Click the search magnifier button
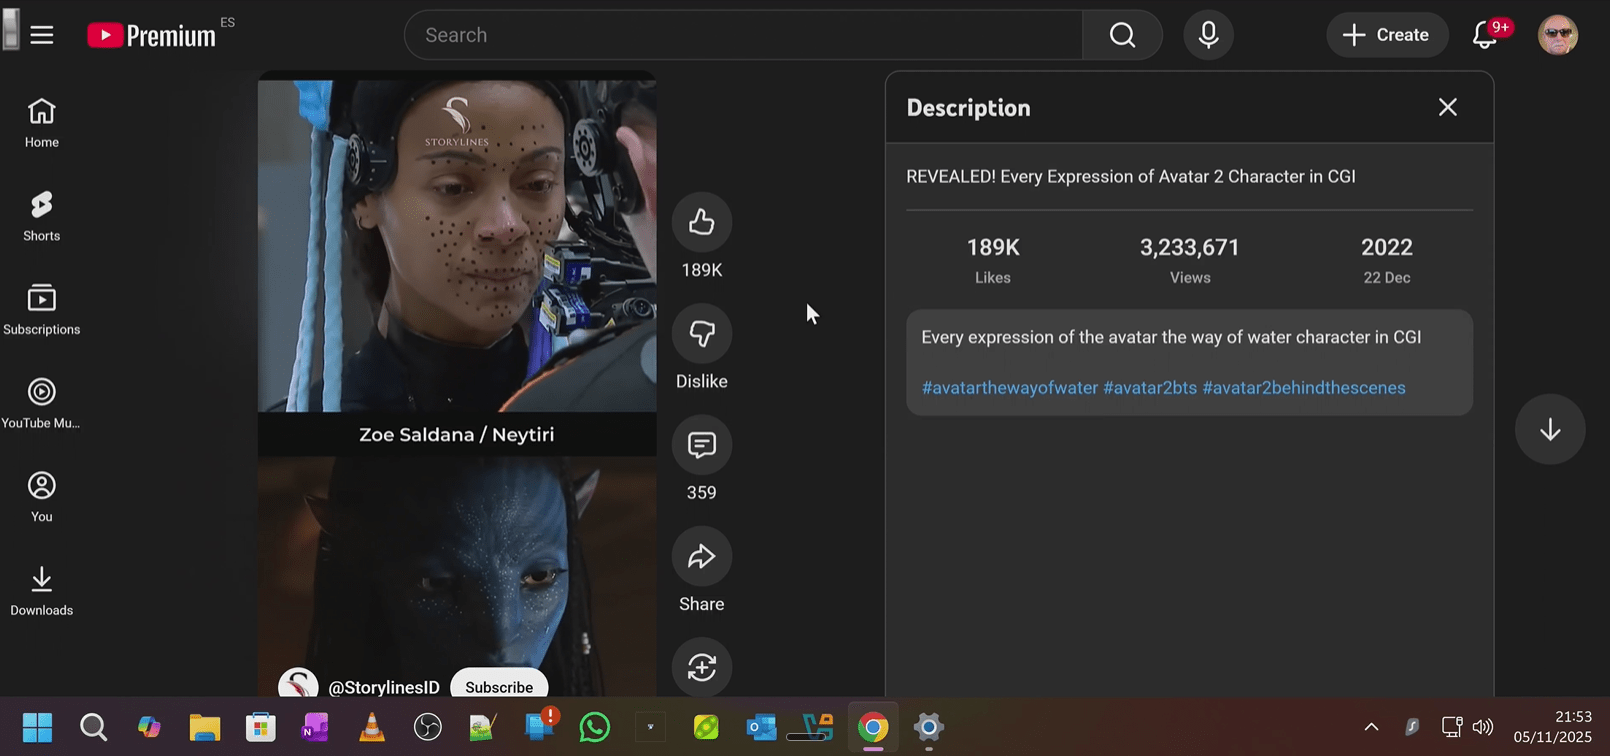The image size is (1610, 756). (x=1122, y=35)
